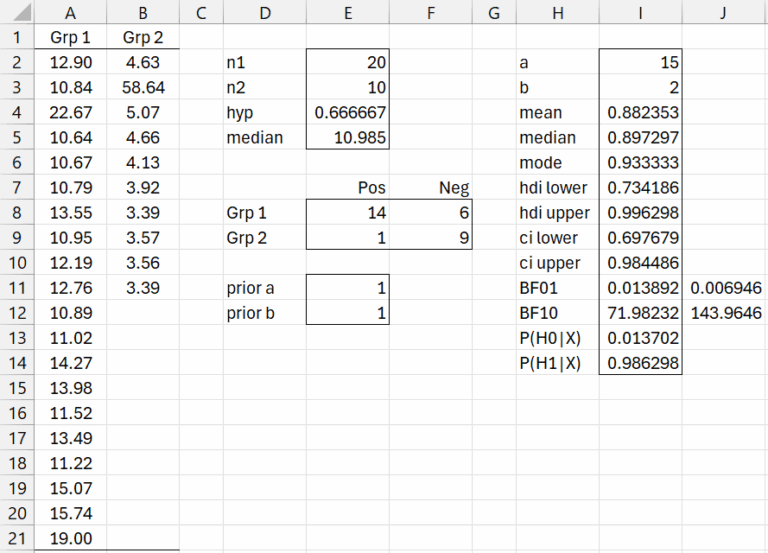Click the Pos column heading

348,188
